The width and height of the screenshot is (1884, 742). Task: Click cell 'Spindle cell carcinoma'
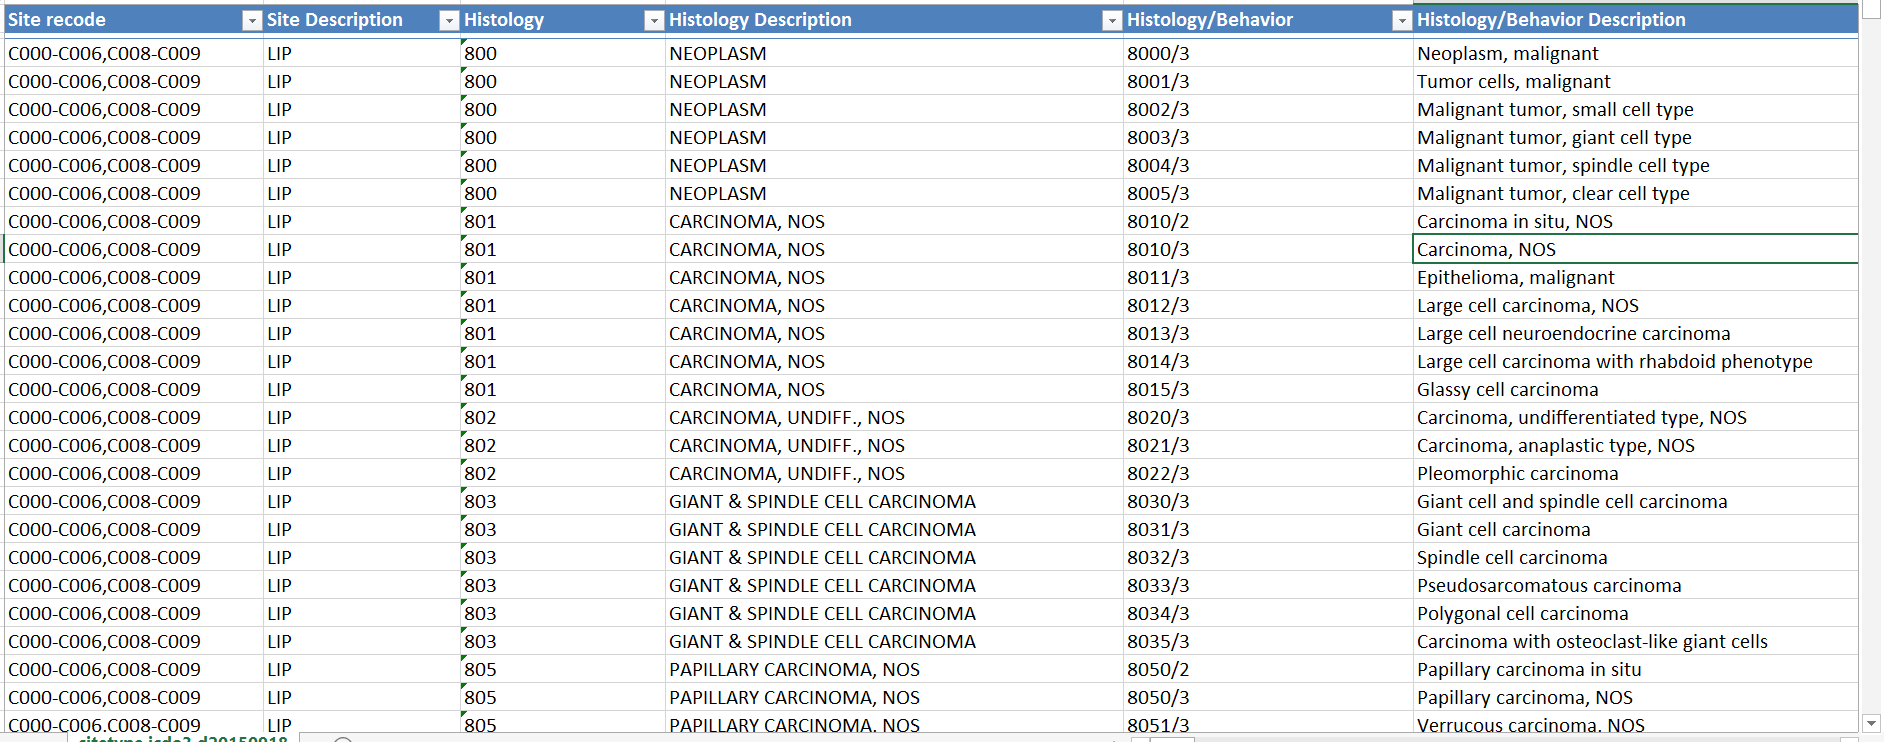coord(1635,557)
